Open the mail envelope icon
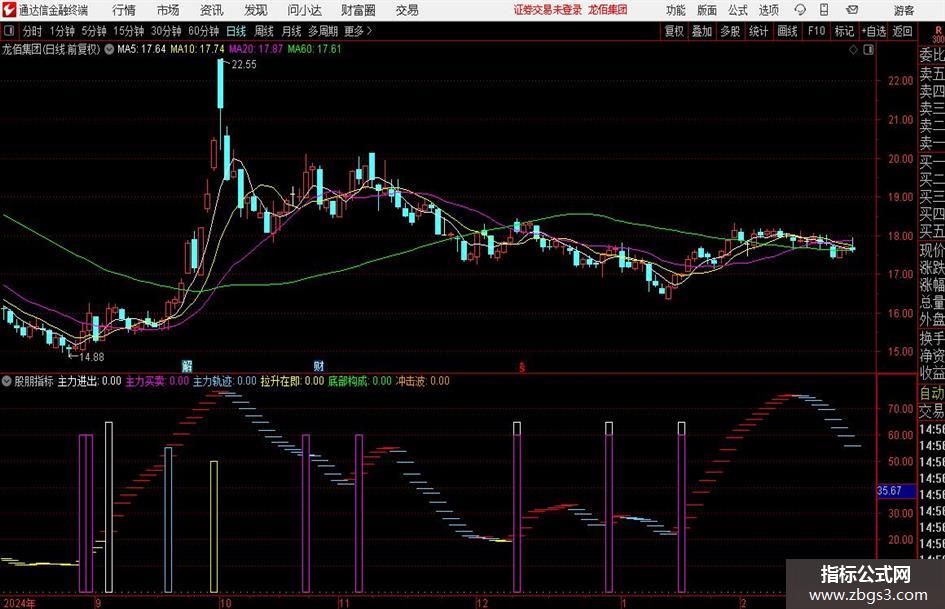Image resolution: width=945 pixels, height=609 pixels. [852, 10]
